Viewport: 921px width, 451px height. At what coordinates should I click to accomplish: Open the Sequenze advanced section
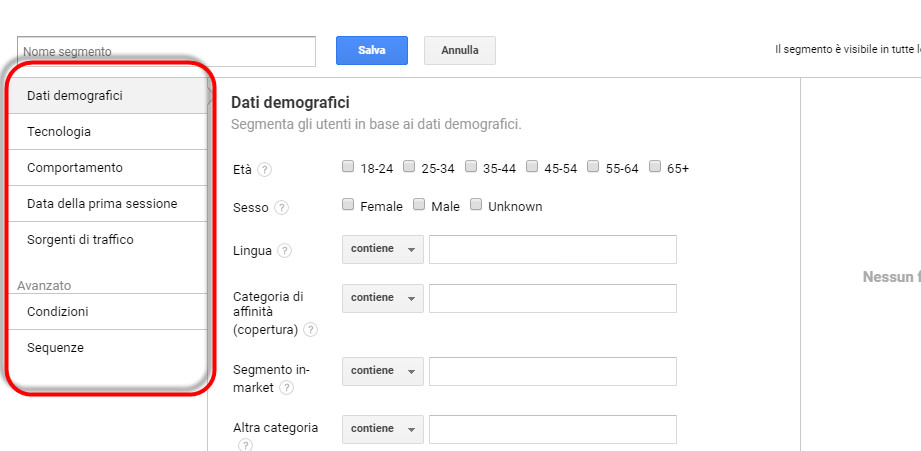click(107, 348)
